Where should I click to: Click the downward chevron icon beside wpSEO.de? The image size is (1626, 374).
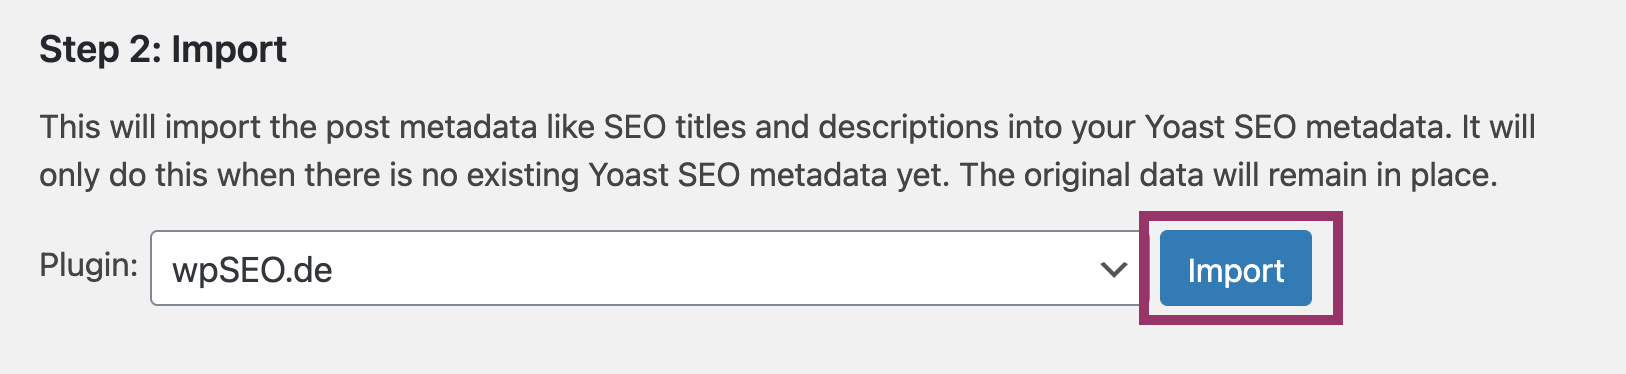click(1113, 269)
